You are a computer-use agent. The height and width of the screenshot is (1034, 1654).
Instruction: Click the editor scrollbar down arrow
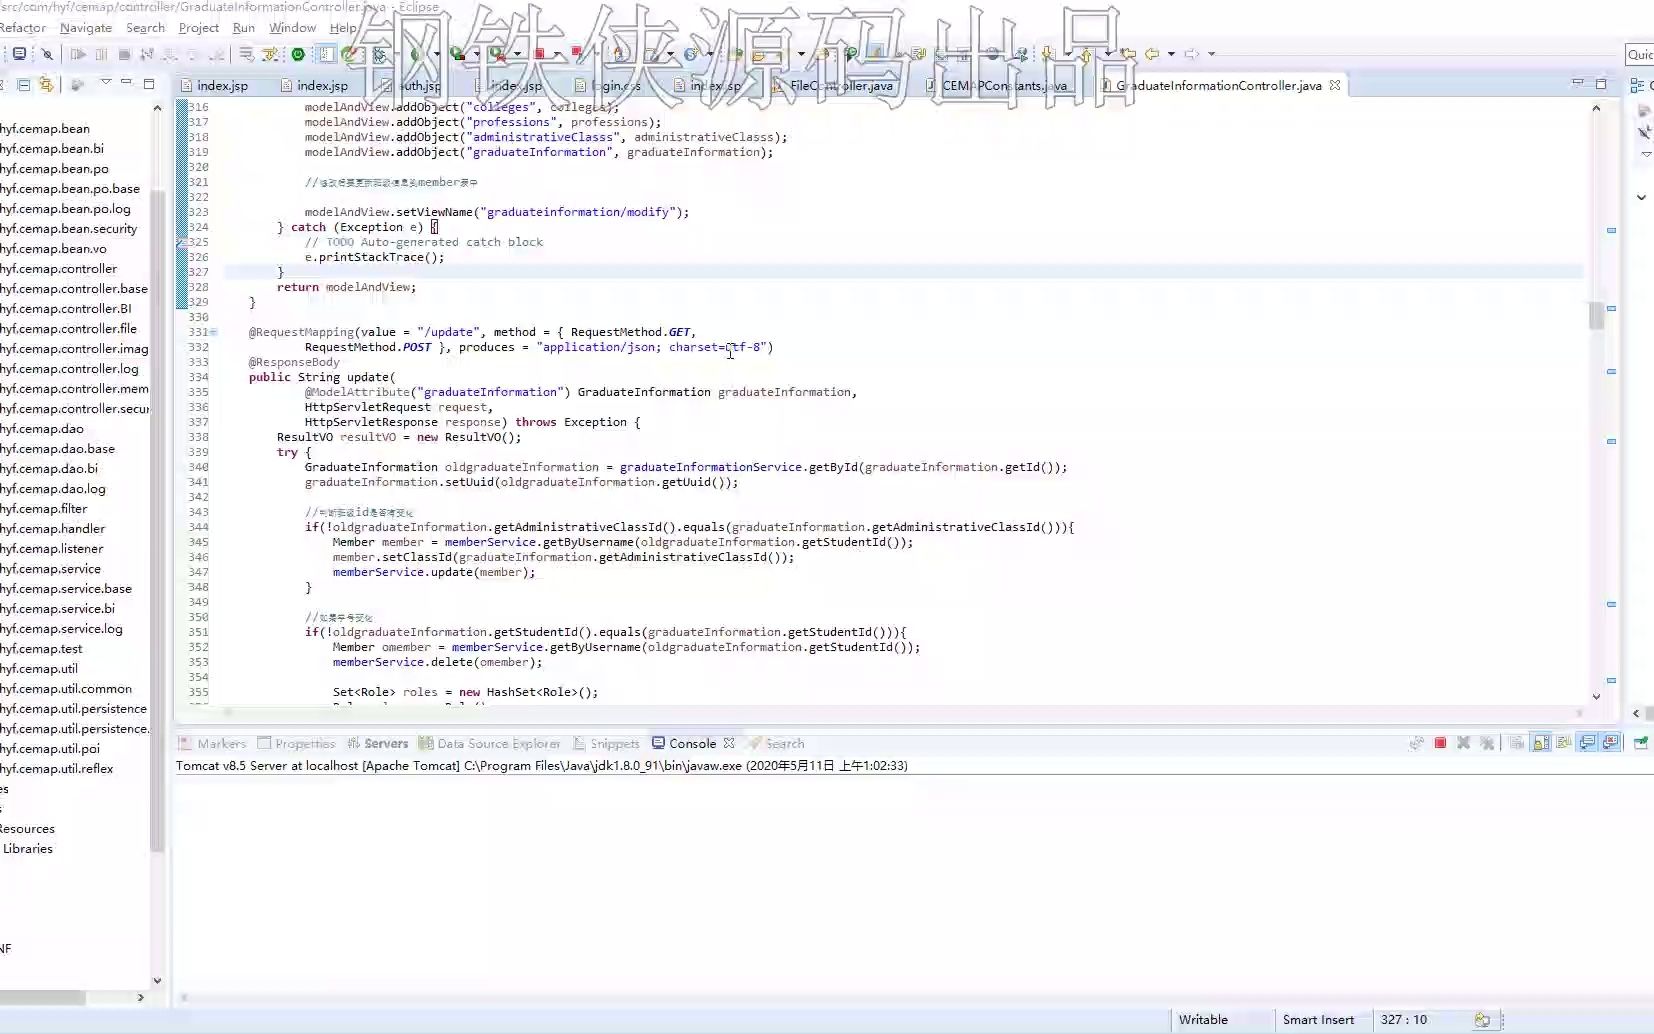coord(1596,696)
